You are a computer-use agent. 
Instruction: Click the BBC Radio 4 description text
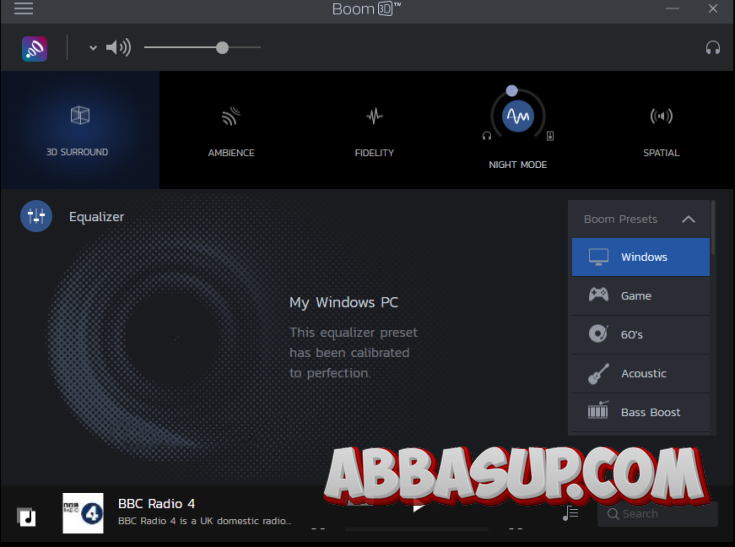click(205, 521)
